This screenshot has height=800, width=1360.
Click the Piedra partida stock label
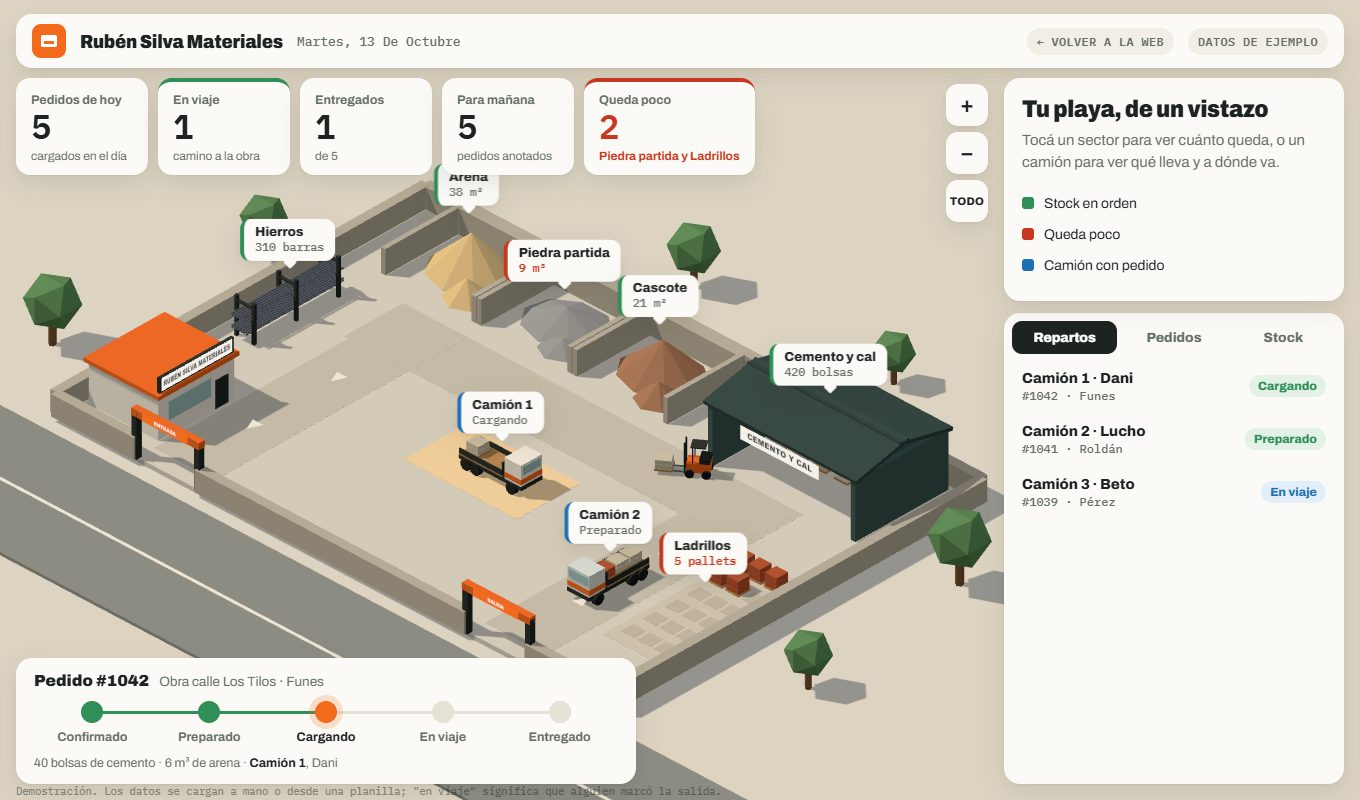click(564, 260)
